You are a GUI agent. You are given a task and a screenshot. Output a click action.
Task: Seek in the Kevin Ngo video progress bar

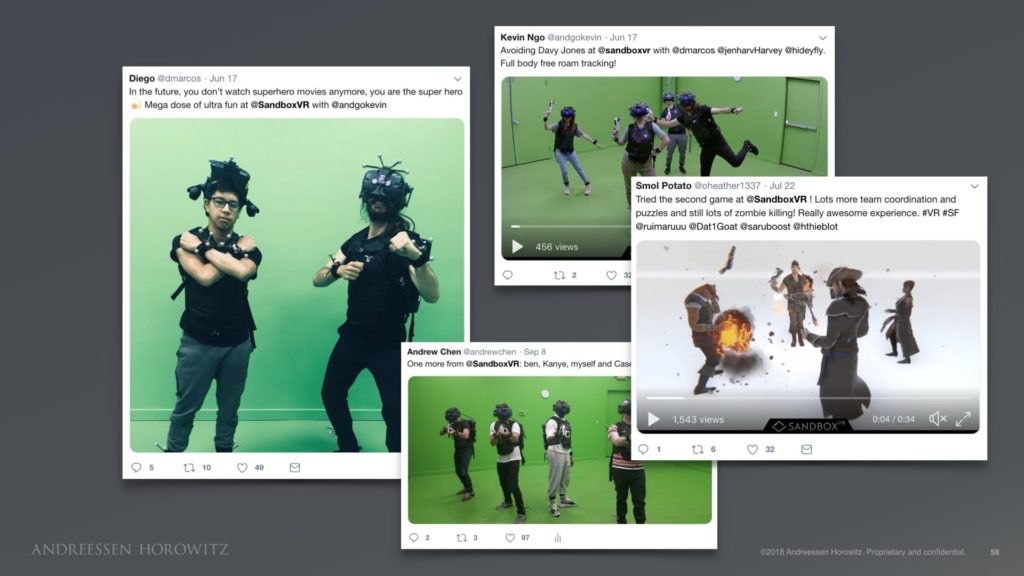(571, 227)
